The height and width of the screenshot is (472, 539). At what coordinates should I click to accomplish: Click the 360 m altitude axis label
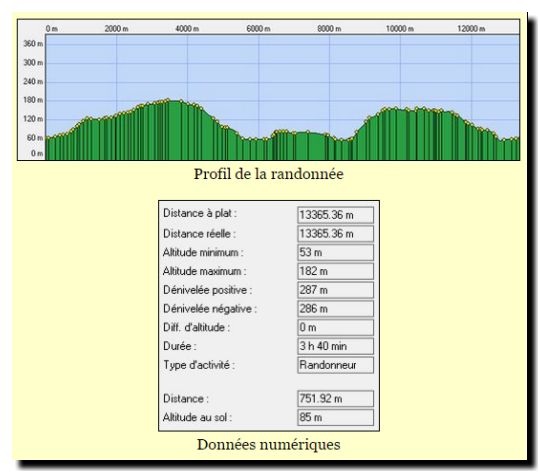tap(33, 44)
